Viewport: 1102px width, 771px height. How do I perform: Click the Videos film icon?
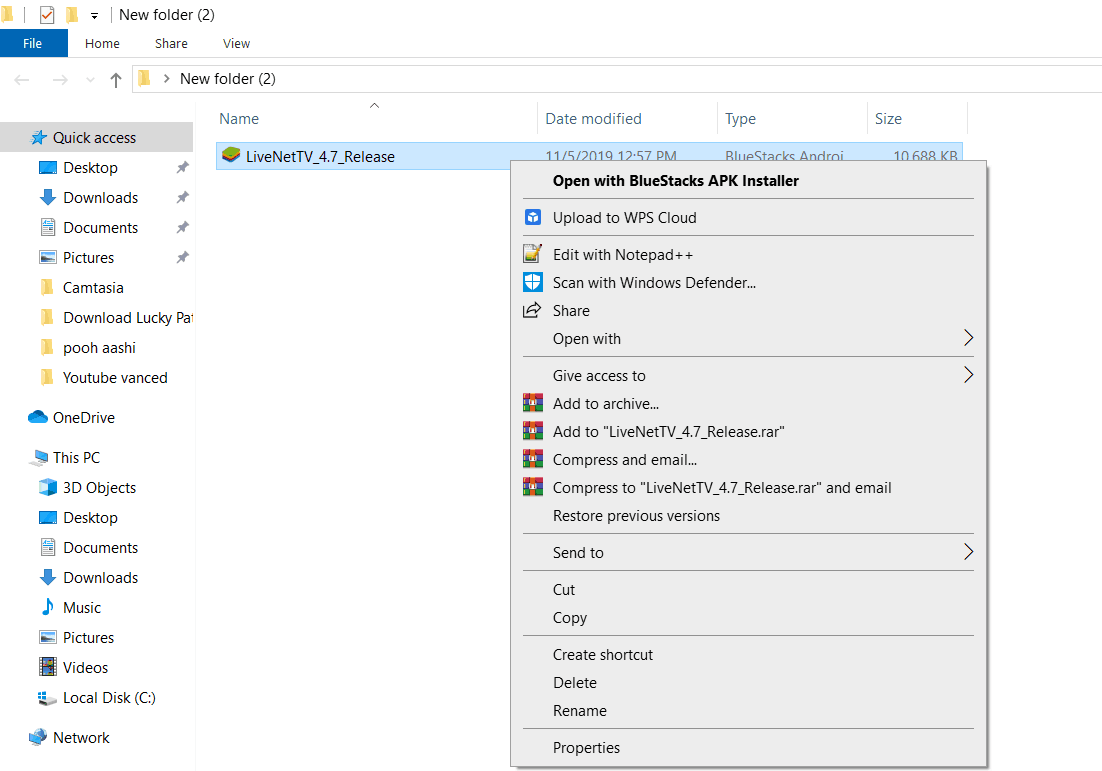[48, 667]
